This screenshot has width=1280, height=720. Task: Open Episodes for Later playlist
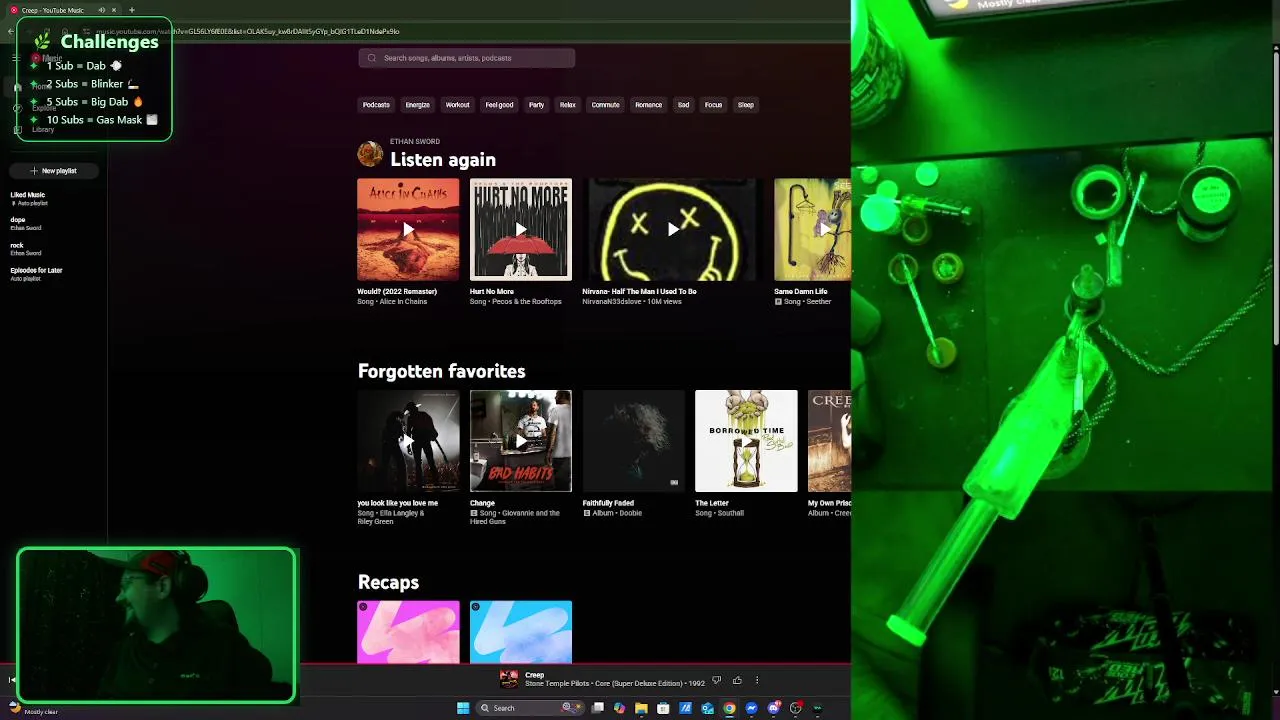[x=36, y=274]
